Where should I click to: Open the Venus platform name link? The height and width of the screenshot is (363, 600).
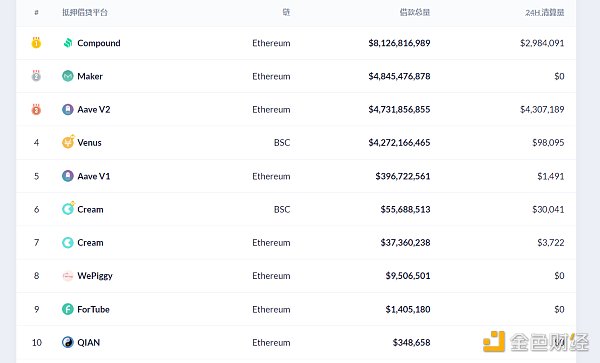tap(89, 143)
